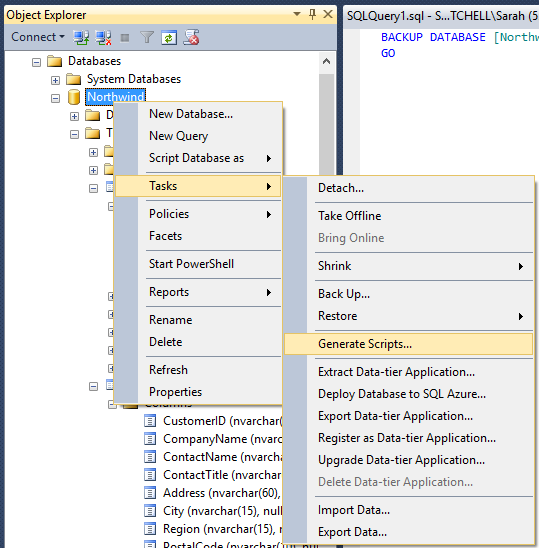
Task: Click the green Refresh toolbar icon
Action: (x=169, y=37)
